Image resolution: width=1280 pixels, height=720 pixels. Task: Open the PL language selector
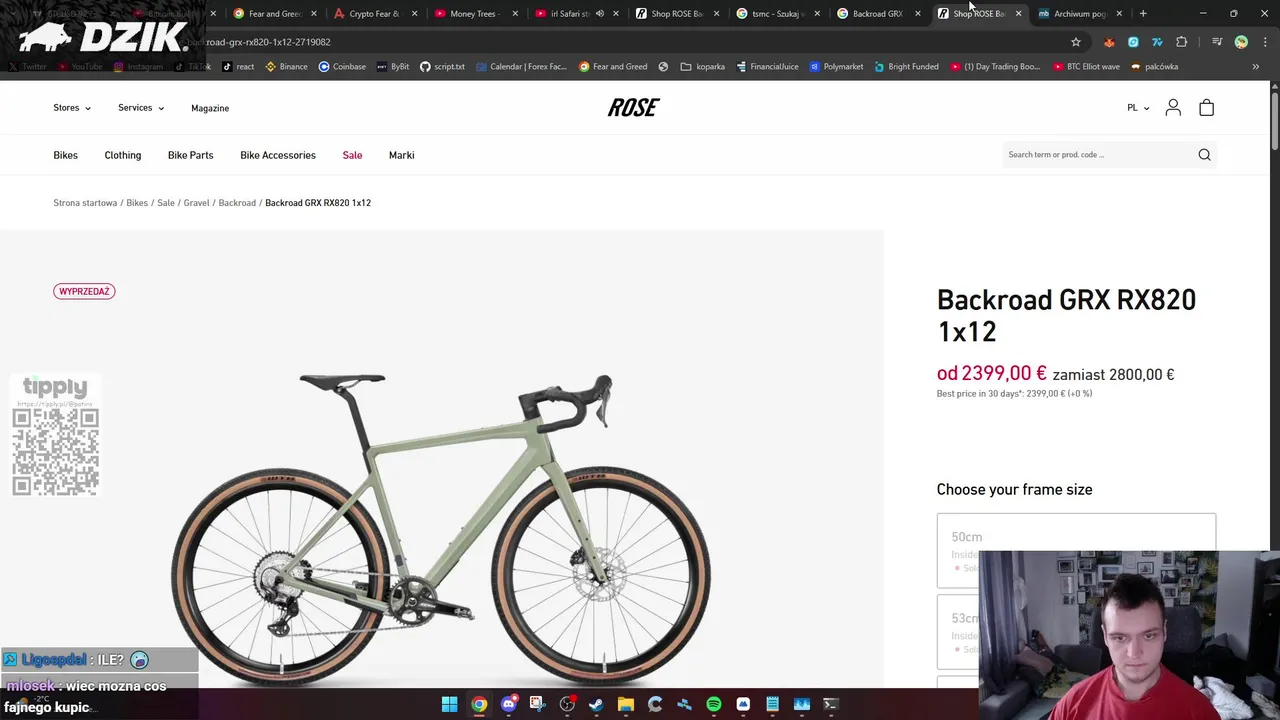click(x=1138, y=108)
